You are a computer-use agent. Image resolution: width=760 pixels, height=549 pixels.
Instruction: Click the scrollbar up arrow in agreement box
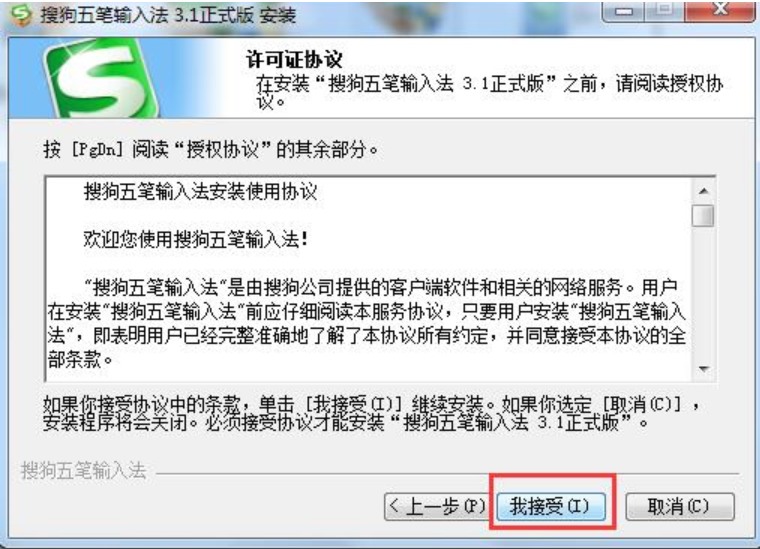pyautogui.click(x=703, y=191)
